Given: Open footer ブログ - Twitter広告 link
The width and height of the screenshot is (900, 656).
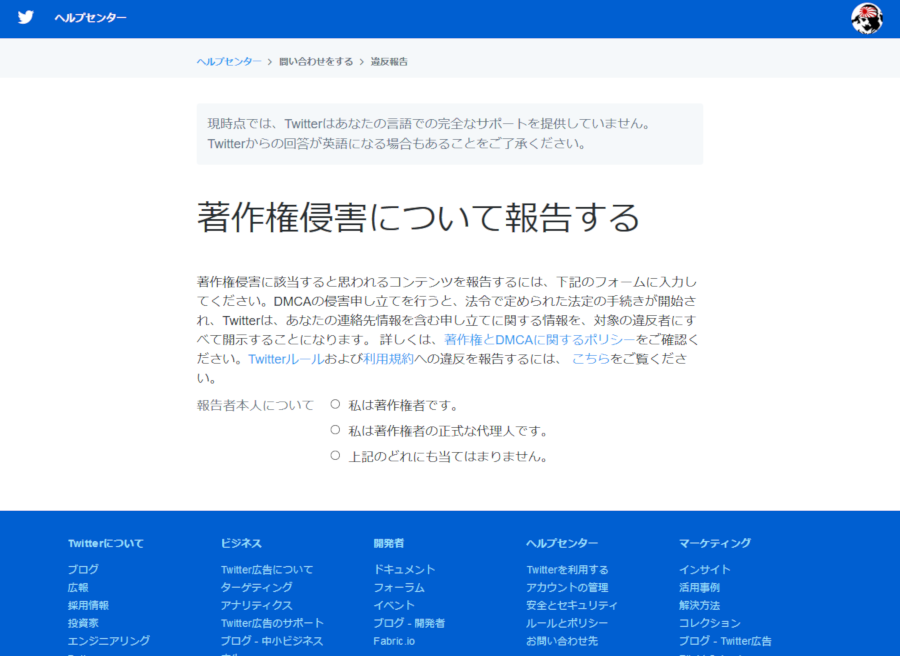Looking at the screenshot, I should click(726, 641).
